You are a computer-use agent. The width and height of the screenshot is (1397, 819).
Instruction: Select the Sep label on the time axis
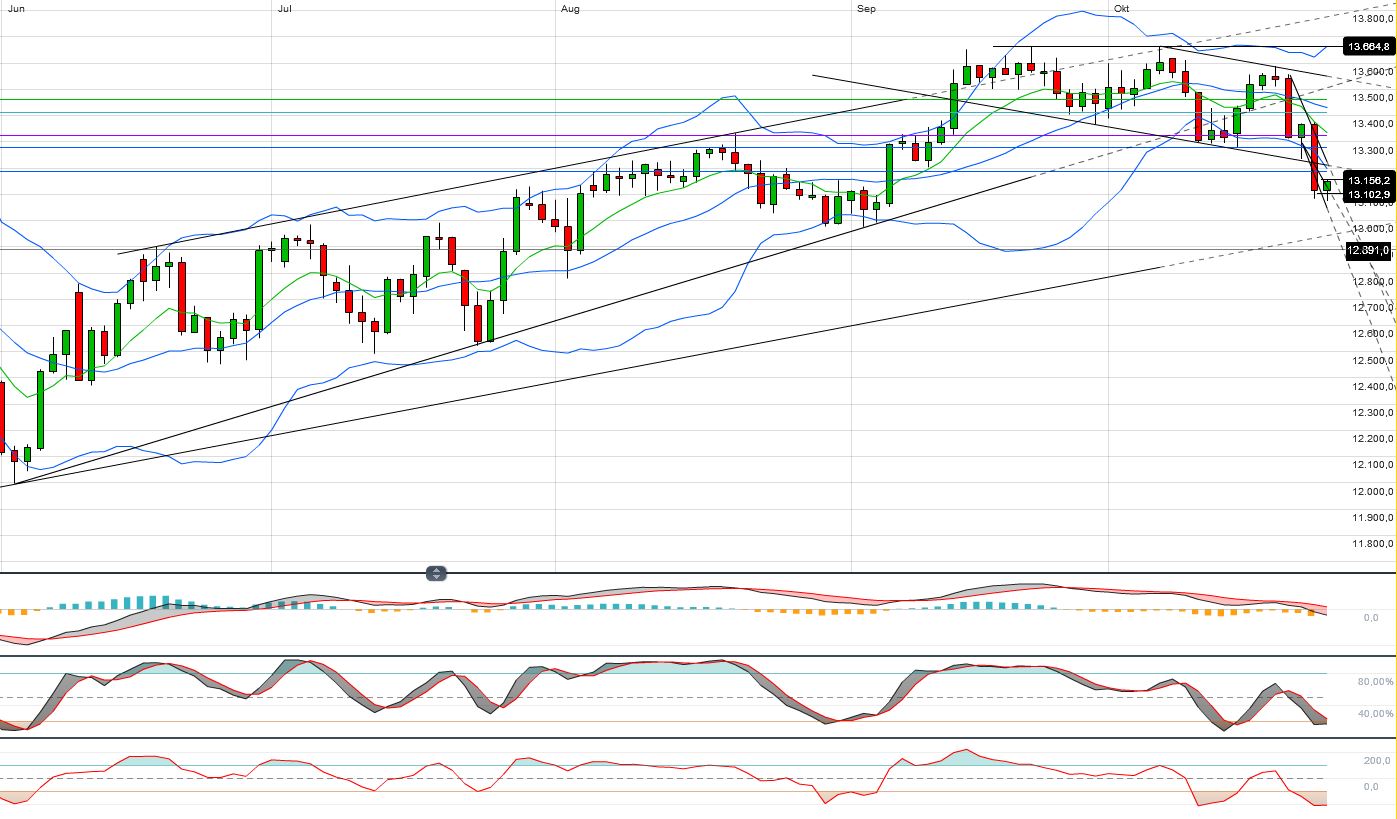866,8
